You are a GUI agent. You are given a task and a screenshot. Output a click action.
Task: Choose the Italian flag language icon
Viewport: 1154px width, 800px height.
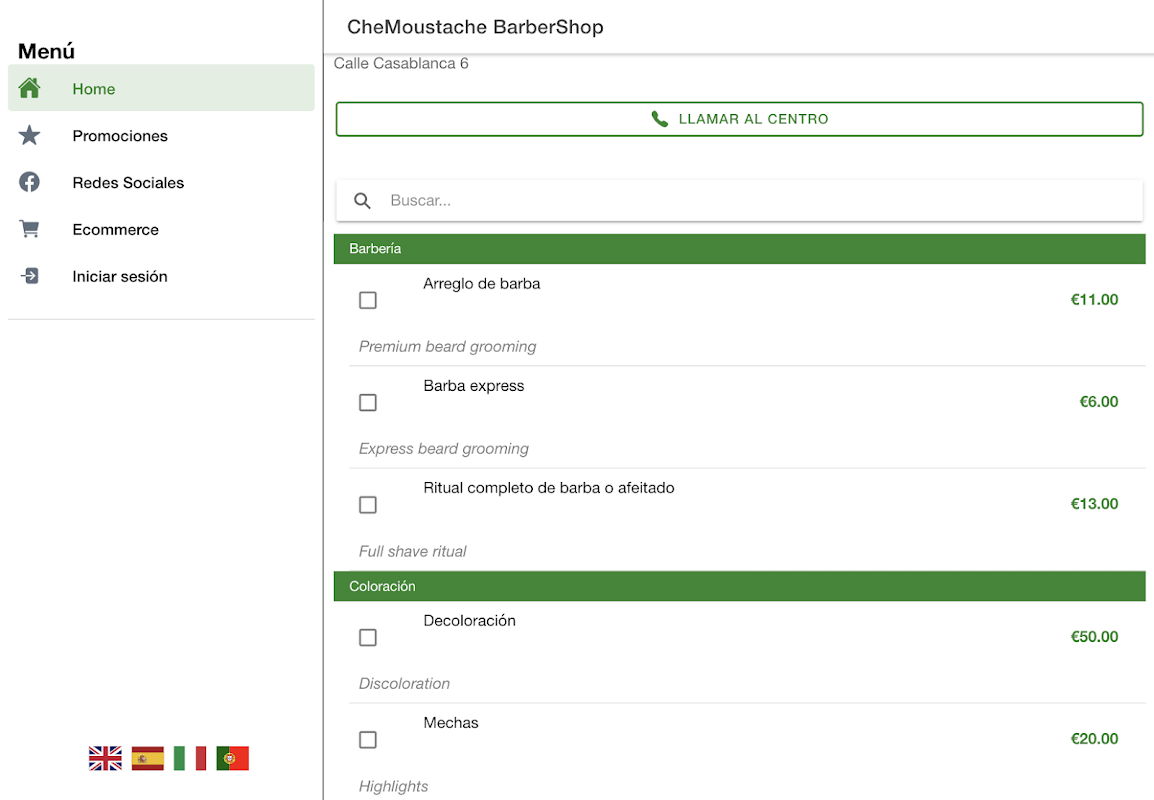[190, 758]
